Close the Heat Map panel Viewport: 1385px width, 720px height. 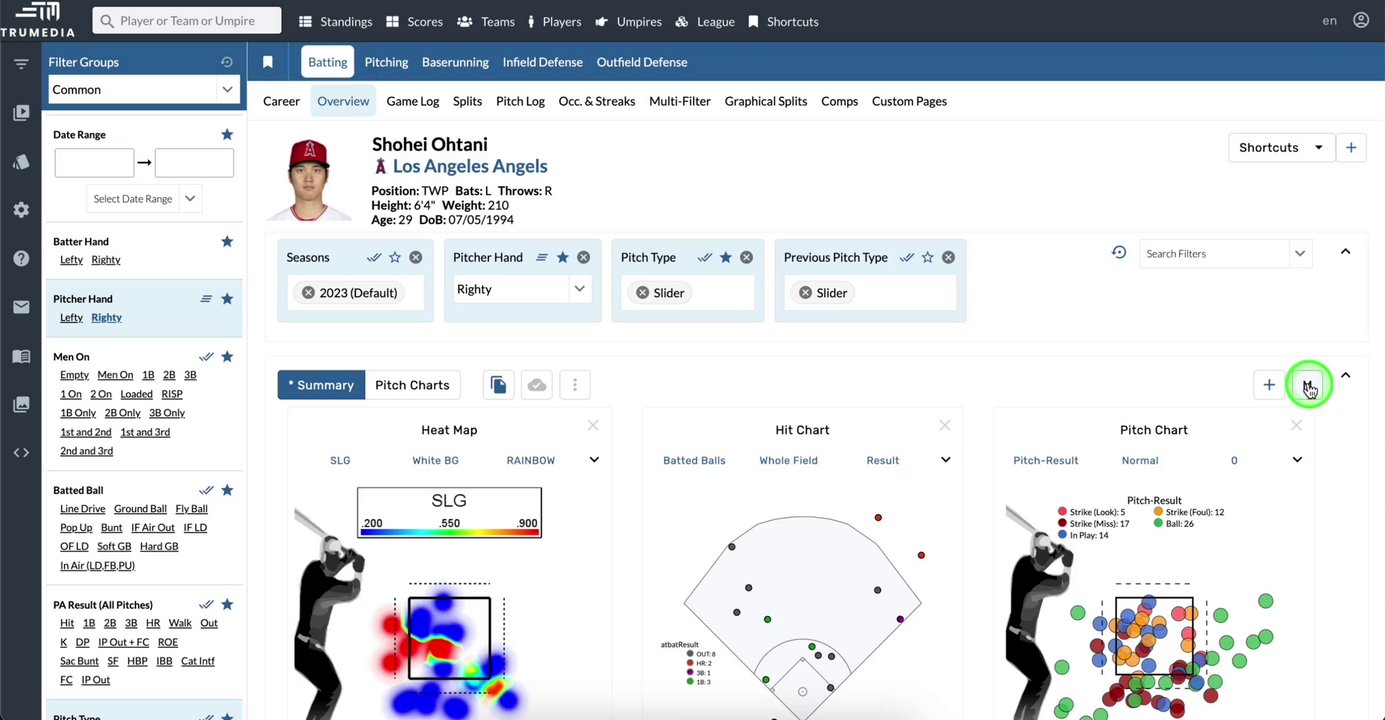pyautogui.click(x=593, y=425)
